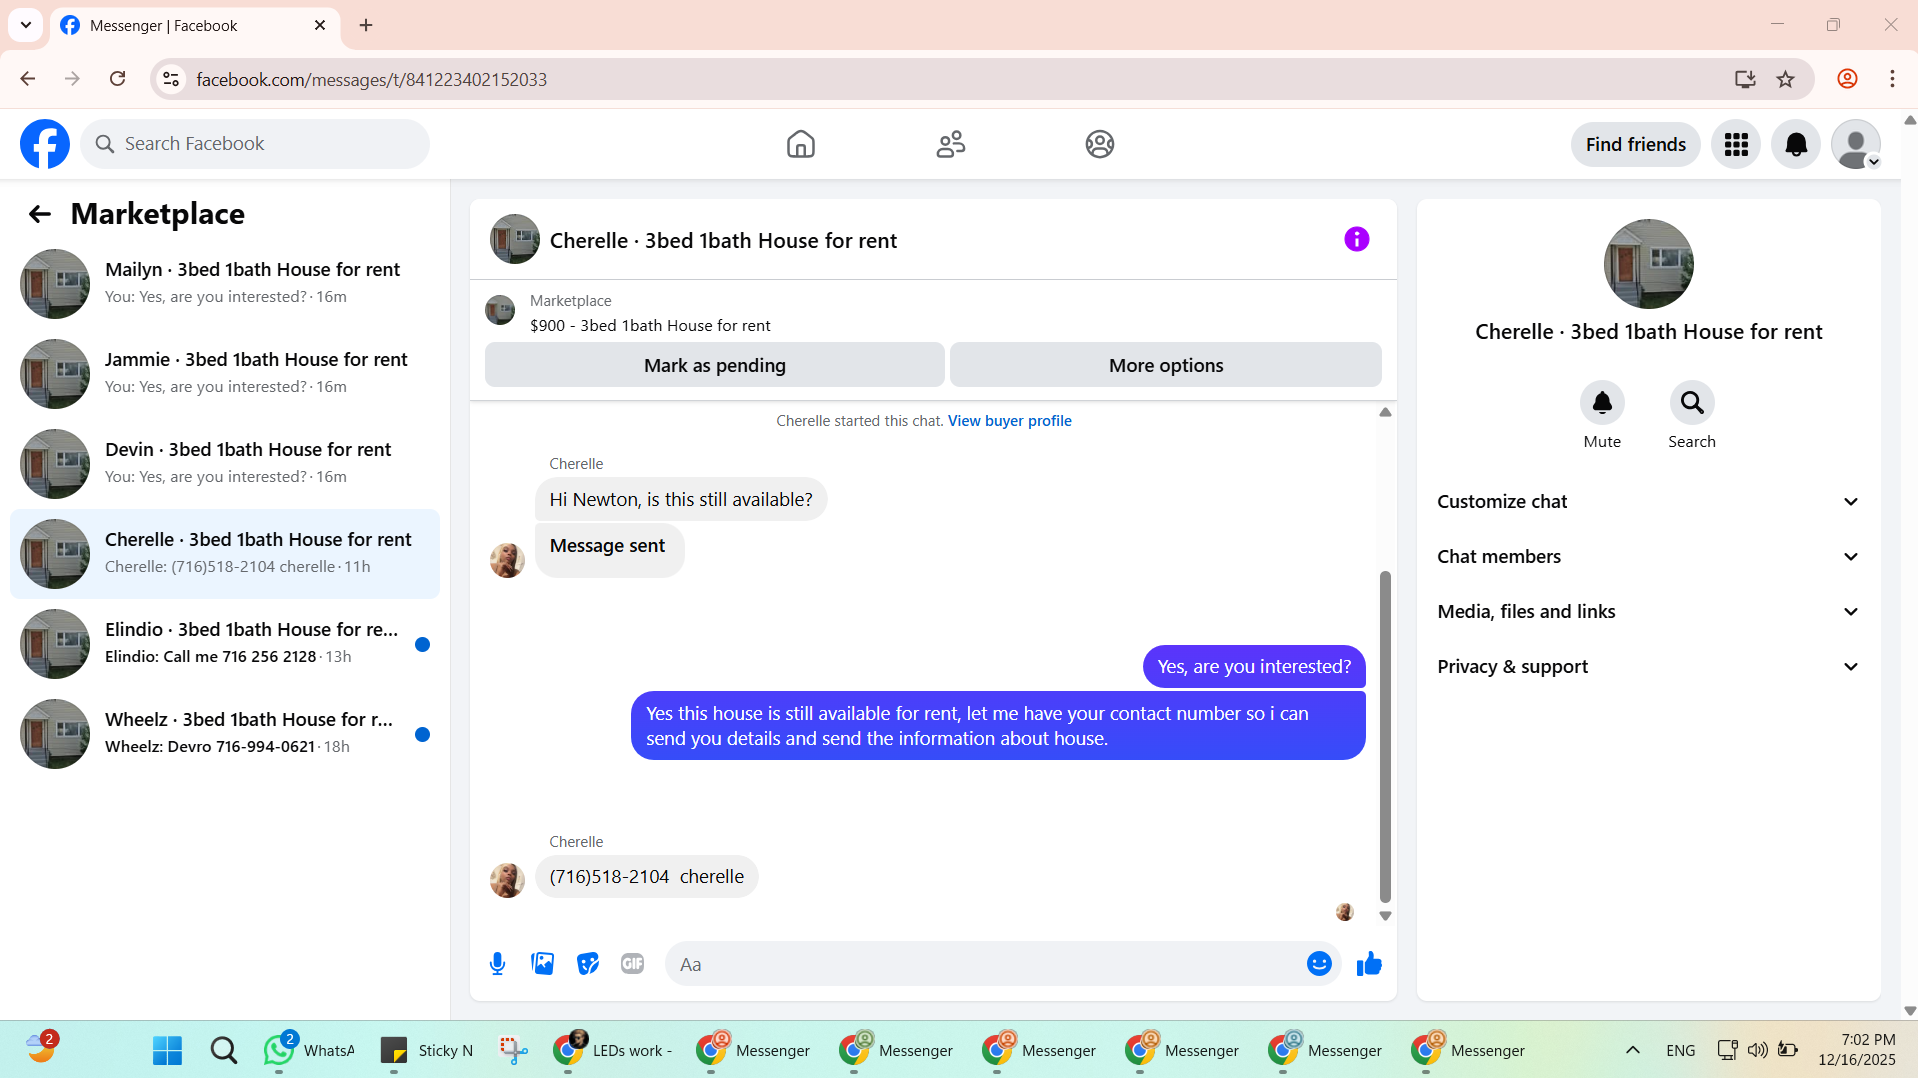
Task: Open Devin 3bed 1bath House conversation
Action: [x=225, y=464]
